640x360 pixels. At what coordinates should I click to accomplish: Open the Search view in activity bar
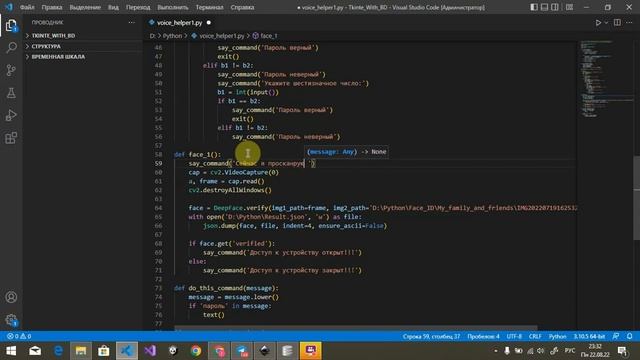pos(11,48)
